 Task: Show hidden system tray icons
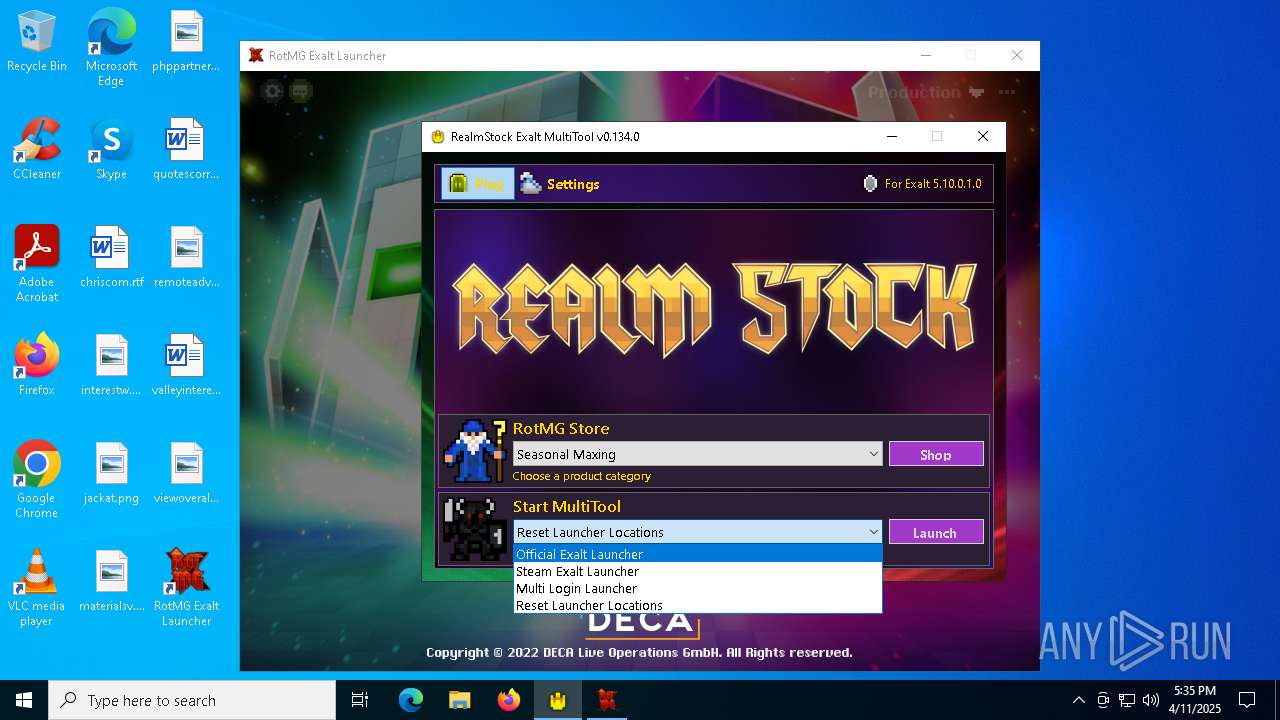pyautogui.click(x=1078, y=700)
